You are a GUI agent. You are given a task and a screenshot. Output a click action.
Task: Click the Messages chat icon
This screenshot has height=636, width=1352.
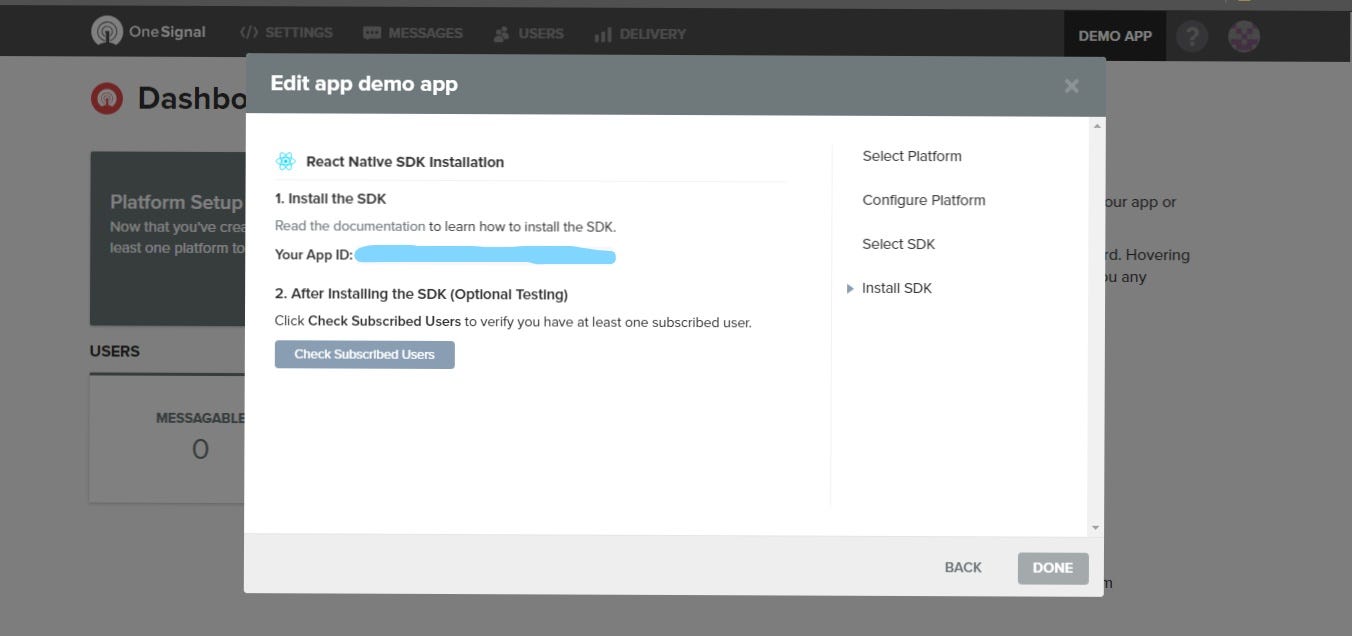372,34
